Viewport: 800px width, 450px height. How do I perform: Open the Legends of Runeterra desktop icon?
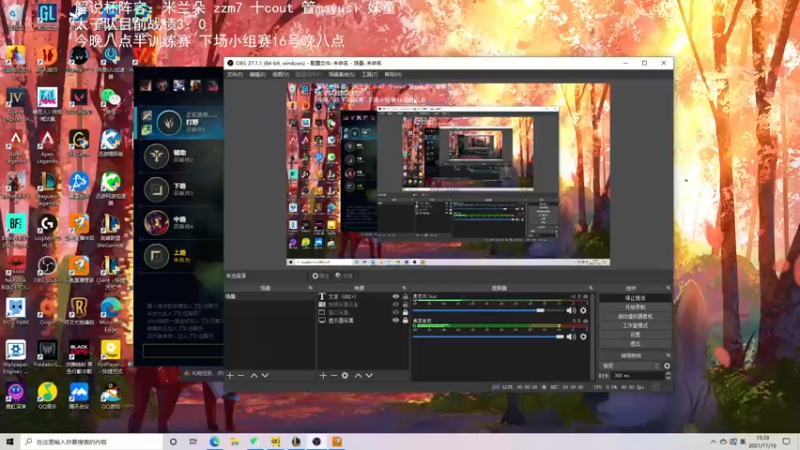(79, 311)
